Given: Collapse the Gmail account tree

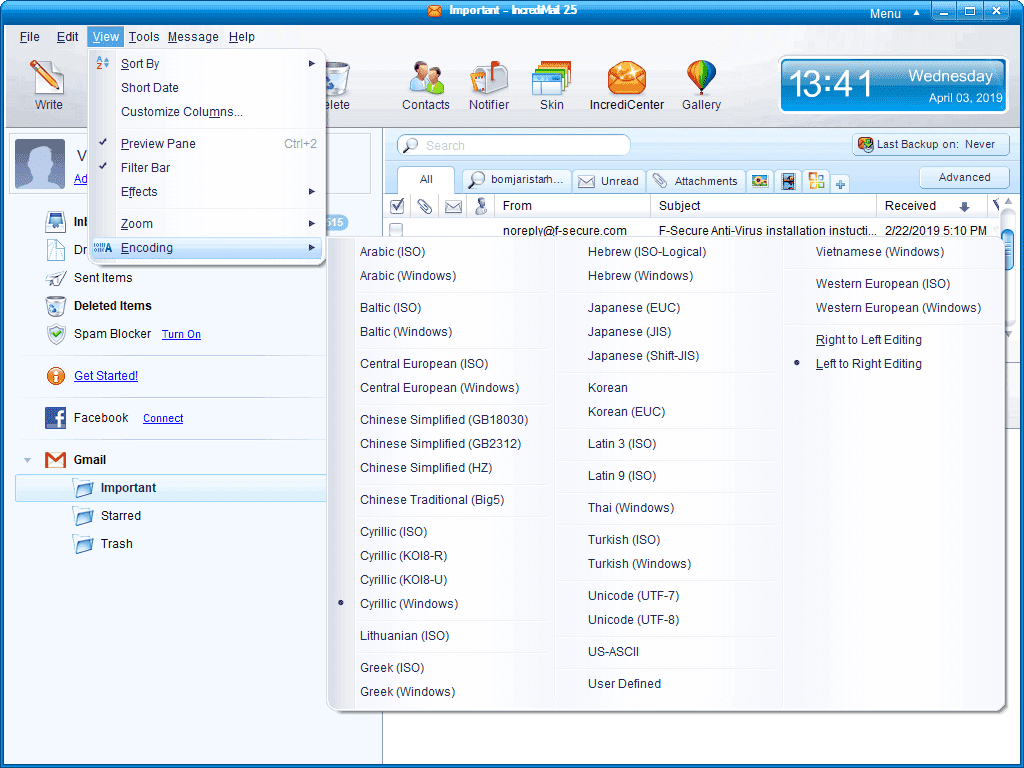Looking at the screenshot, I should pos(27,460).
